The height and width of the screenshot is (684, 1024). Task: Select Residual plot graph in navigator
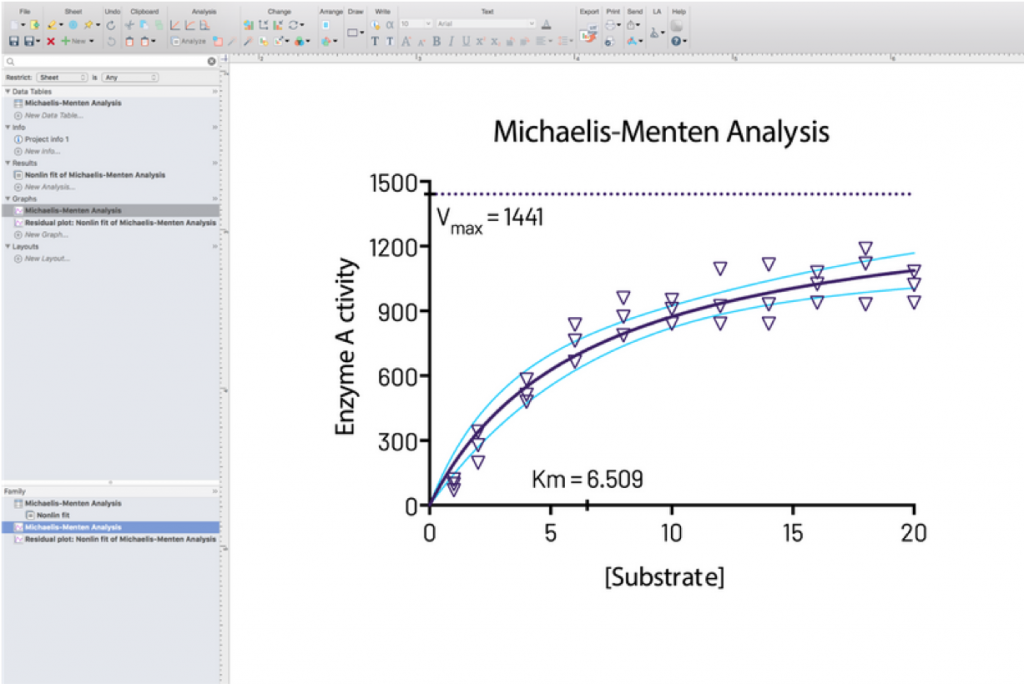pos(120,223)
